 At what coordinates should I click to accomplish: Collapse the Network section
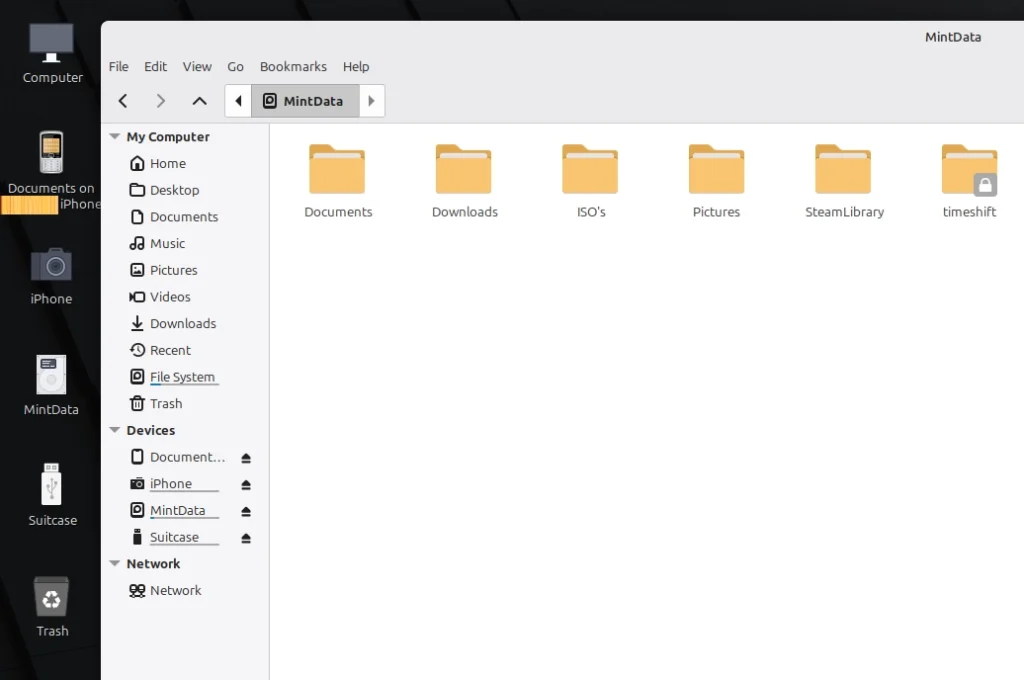[114, 563]
